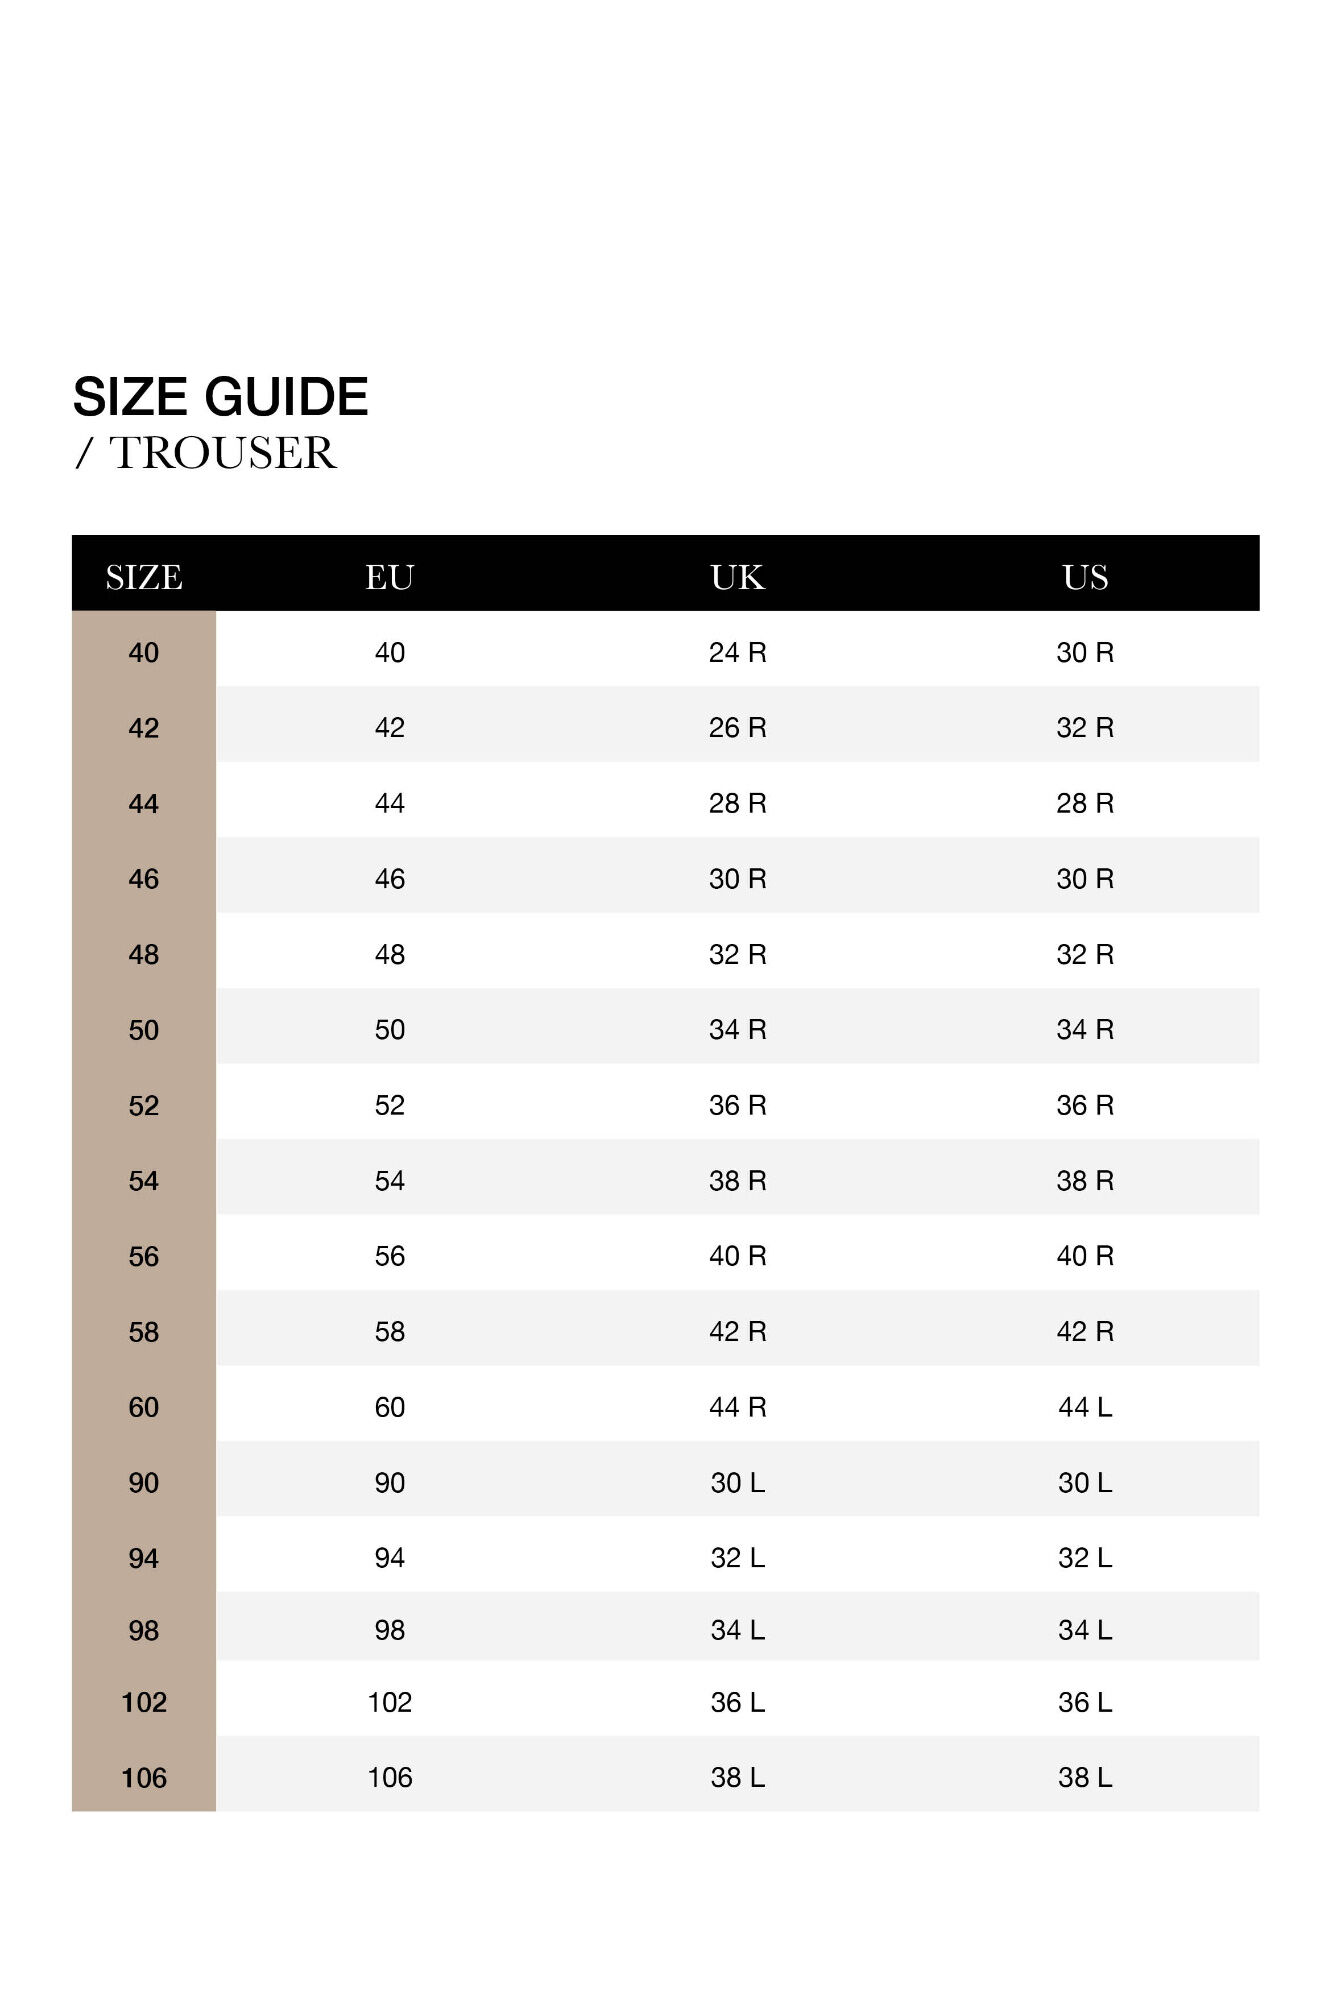Click the 90 value in the EU column
1333x2000 pixels.
(389, 1482)
